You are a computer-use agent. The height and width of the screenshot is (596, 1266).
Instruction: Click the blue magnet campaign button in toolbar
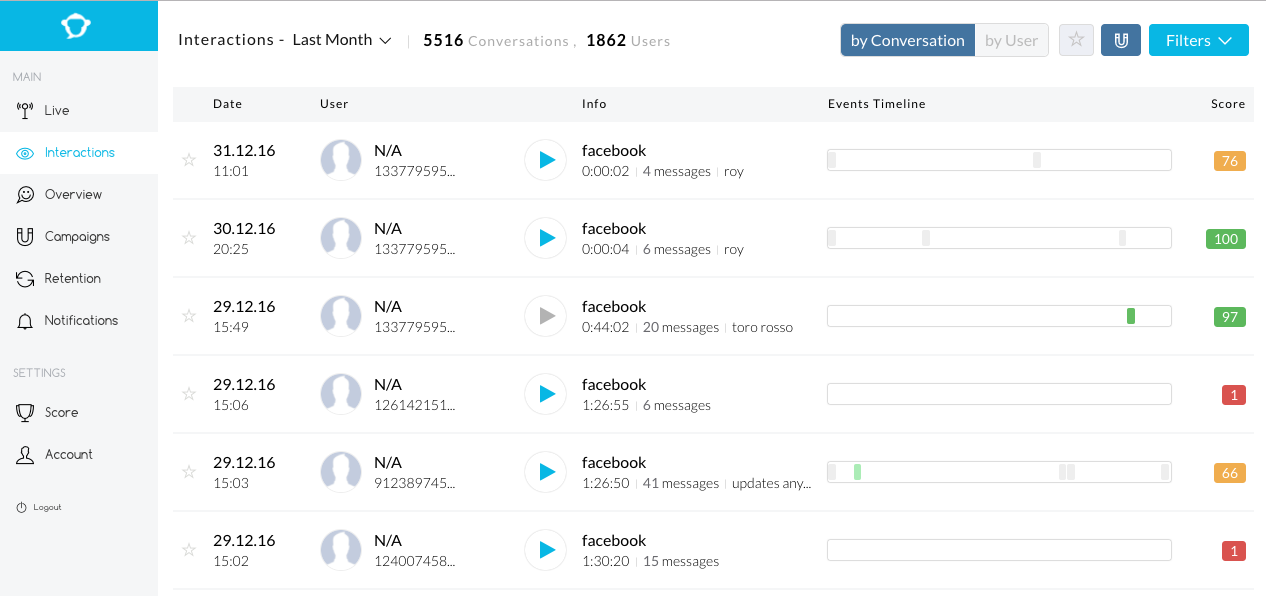click(1121, 40)
